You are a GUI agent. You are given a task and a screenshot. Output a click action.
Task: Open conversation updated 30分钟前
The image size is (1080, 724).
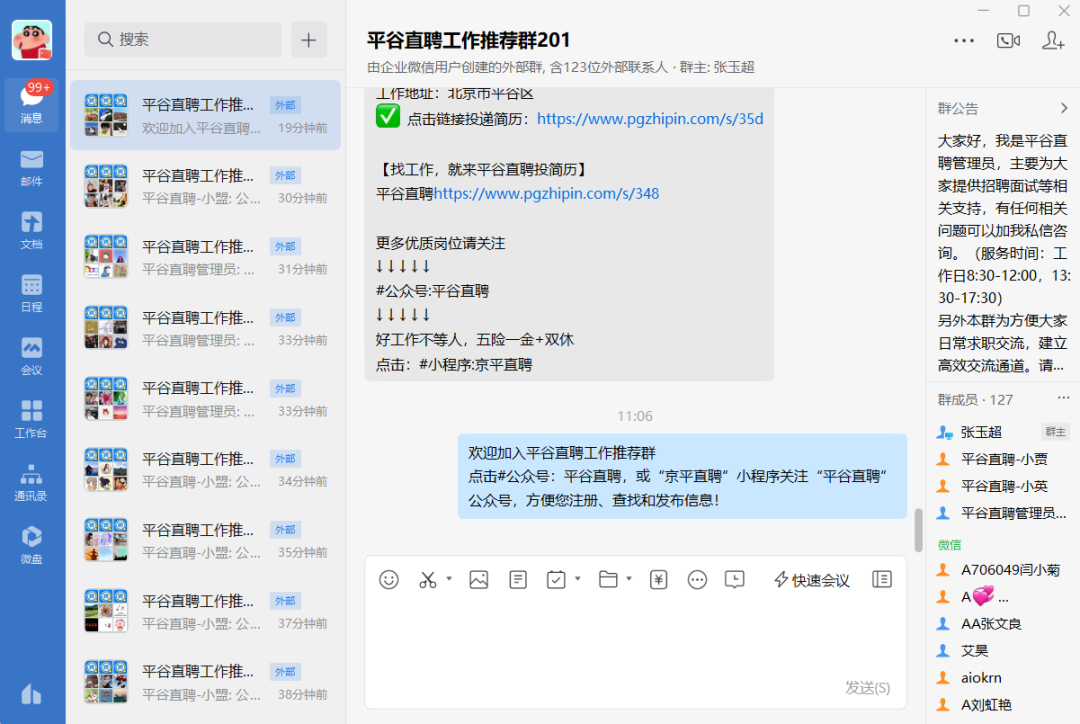(205, 186)
